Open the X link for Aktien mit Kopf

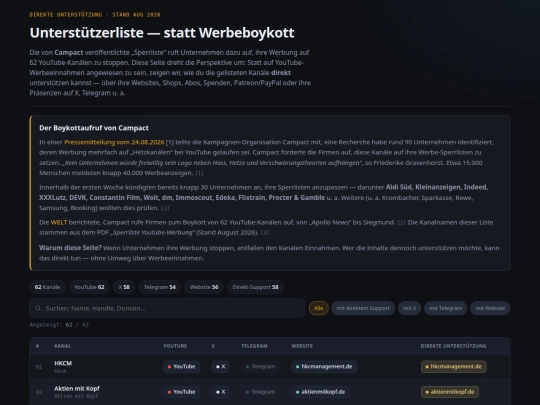pyautogui.click(x=220, y=392)
